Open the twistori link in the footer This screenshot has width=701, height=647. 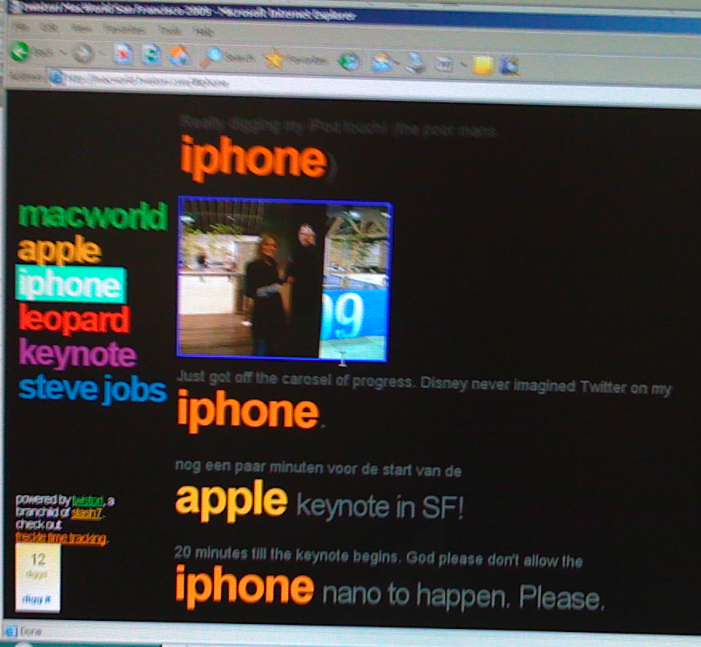point(88,501)
